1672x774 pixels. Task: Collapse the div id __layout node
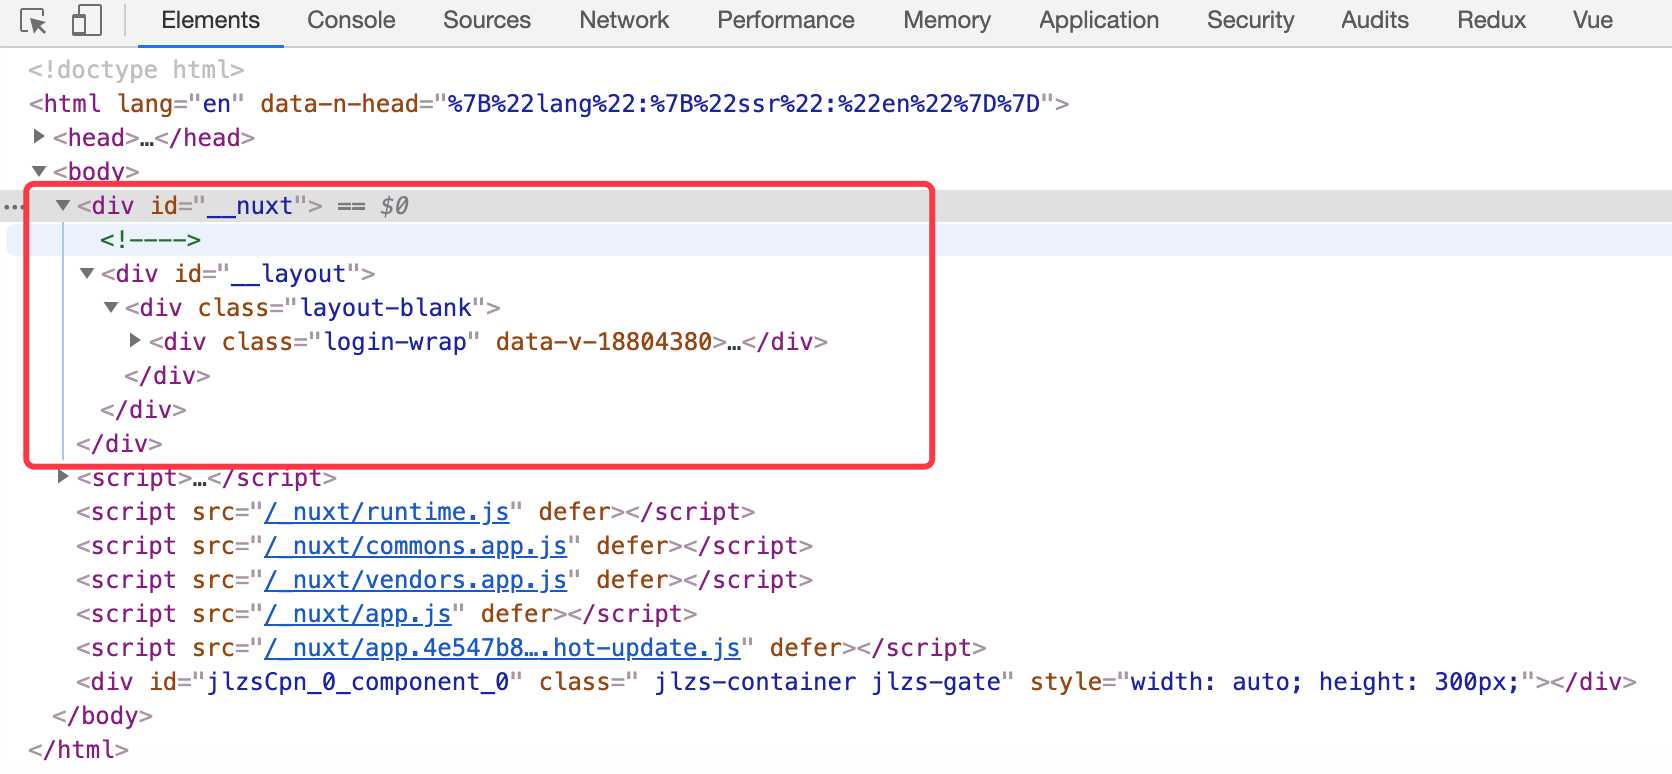87,273
